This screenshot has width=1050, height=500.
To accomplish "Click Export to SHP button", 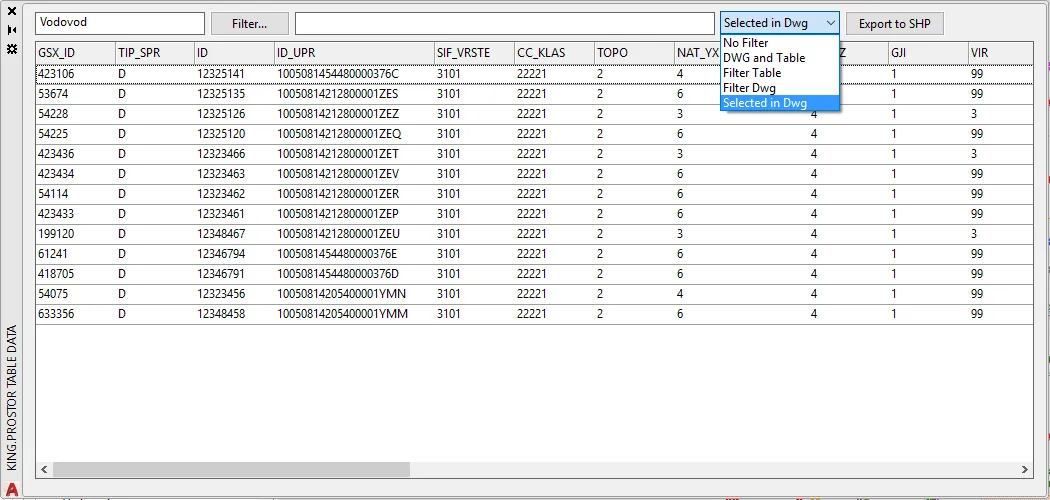I will point(894,23).
